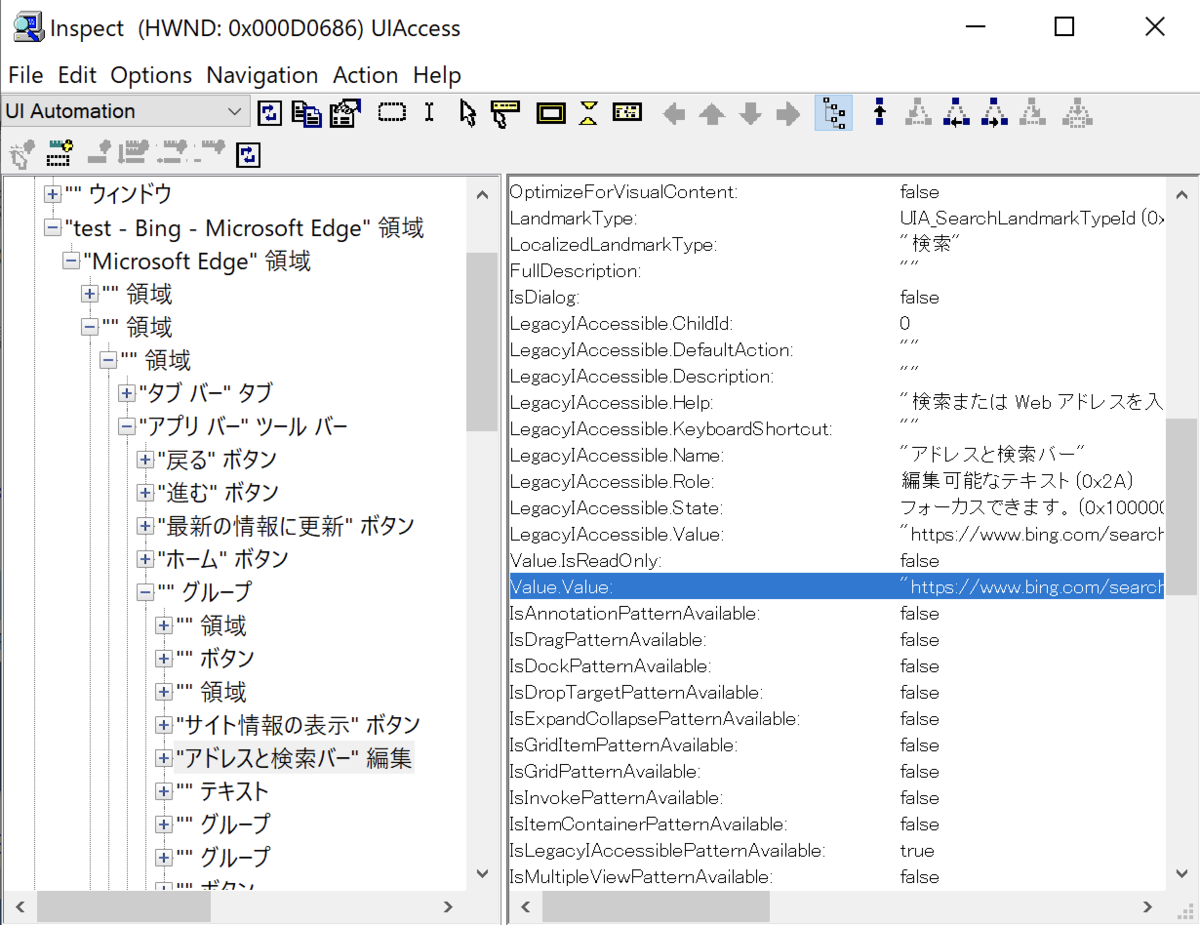
Task: Open the UI Automation mode dropdown
Action: 125,111
